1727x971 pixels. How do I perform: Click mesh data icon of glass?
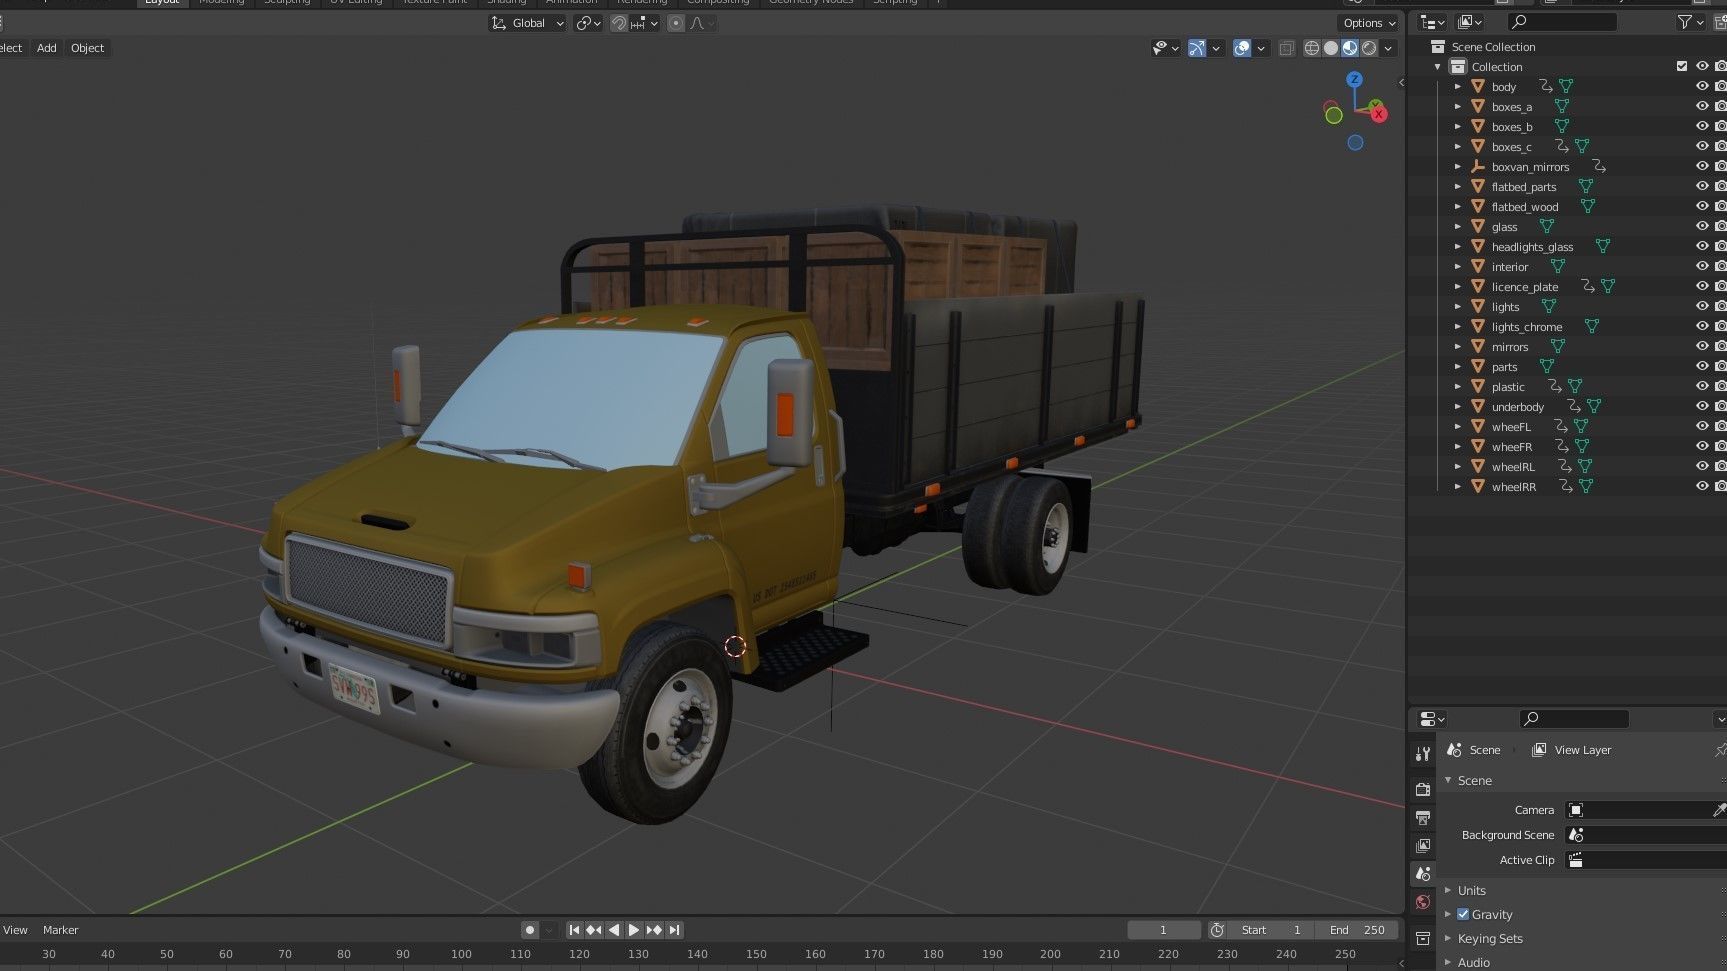coord(1547,227)
